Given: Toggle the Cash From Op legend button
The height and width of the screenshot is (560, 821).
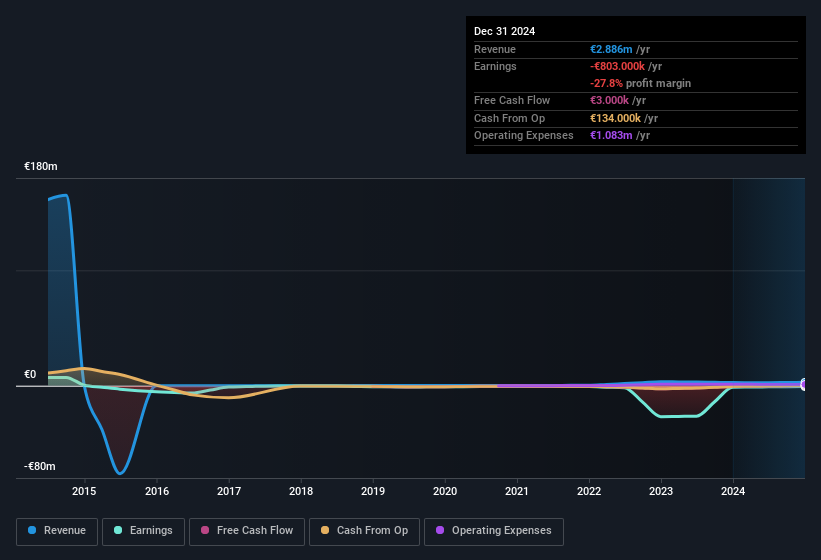Looking at the screenshot, I should [x=364, y=532].
